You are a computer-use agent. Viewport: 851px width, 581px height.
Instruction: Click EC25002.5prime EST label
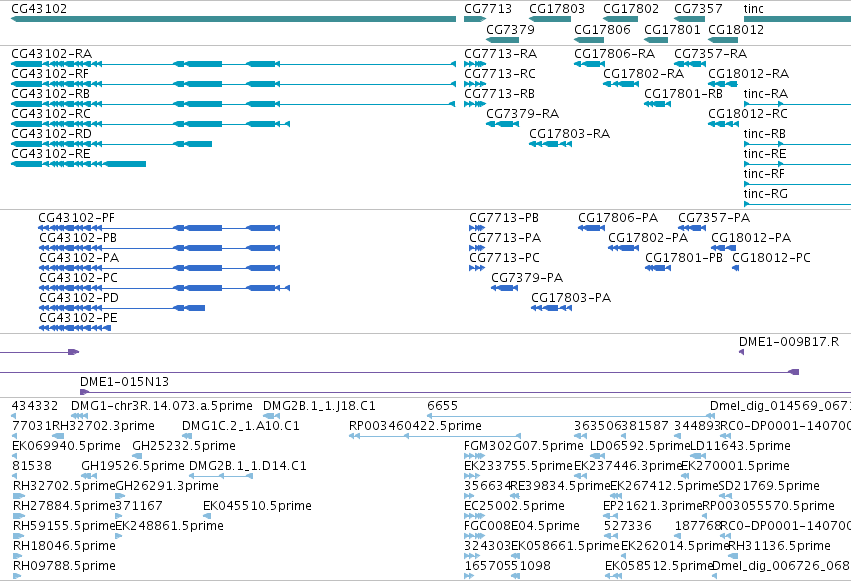click(x=515, y=506)
